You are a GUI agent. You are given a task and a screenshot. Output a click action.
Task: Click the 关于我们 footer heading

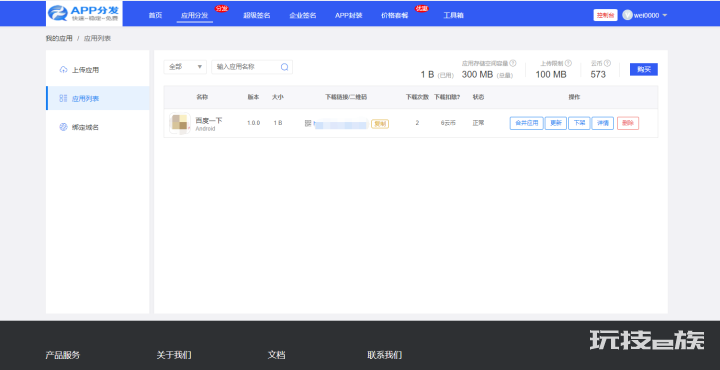click(174, 355)
